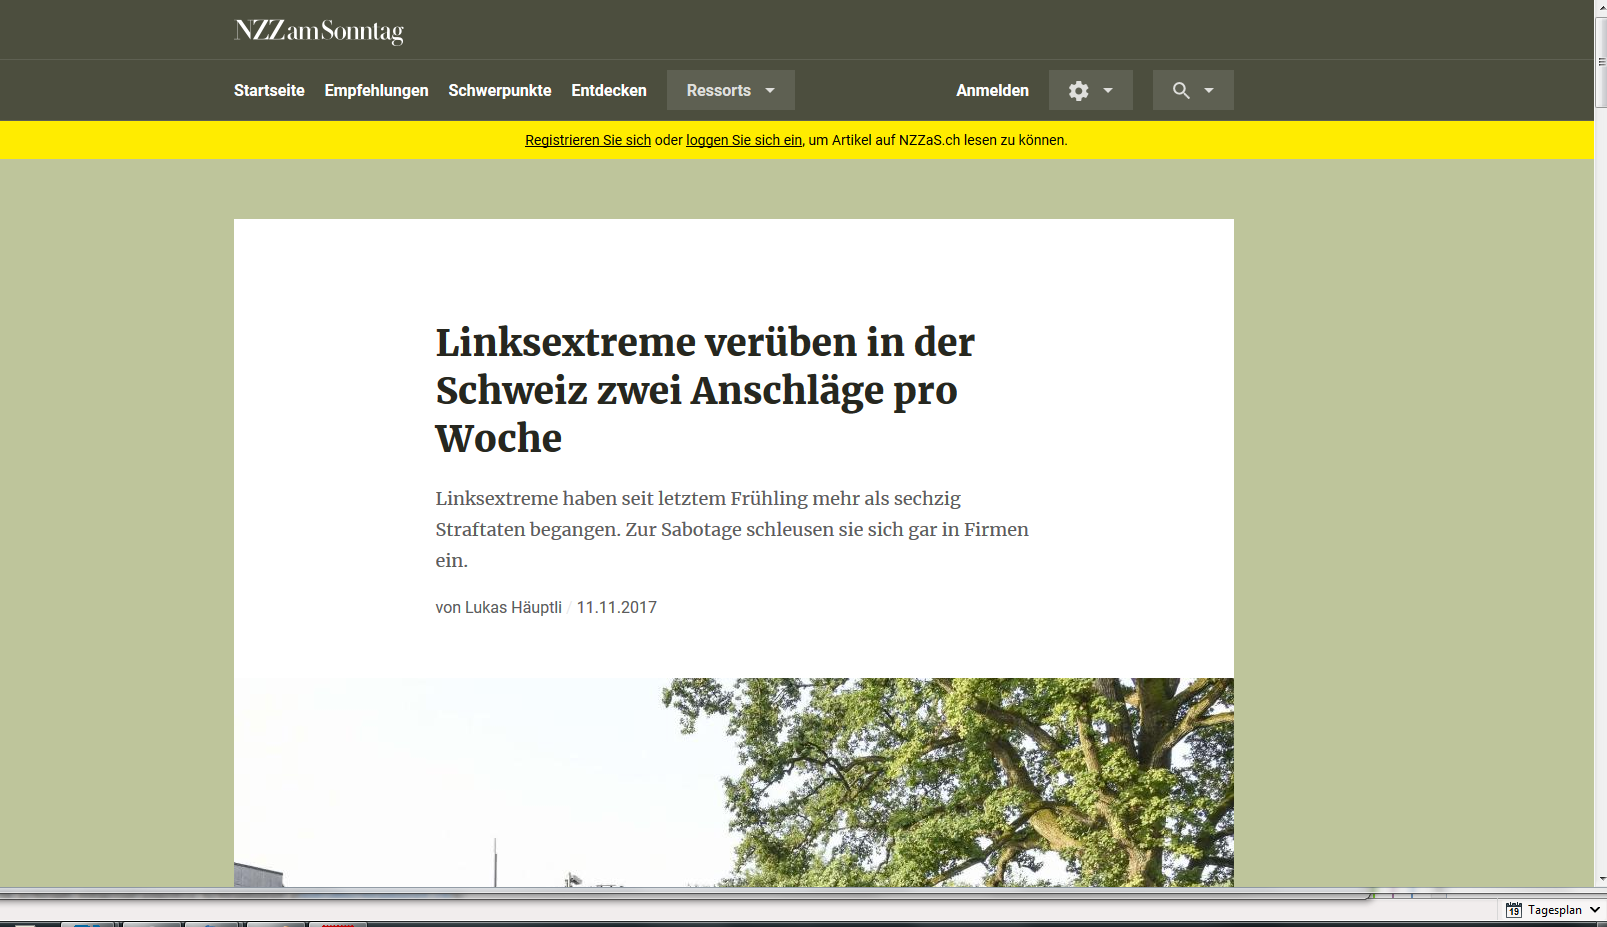Follow the 'Registrieren Sie sich' link

[x=588, y=140]
